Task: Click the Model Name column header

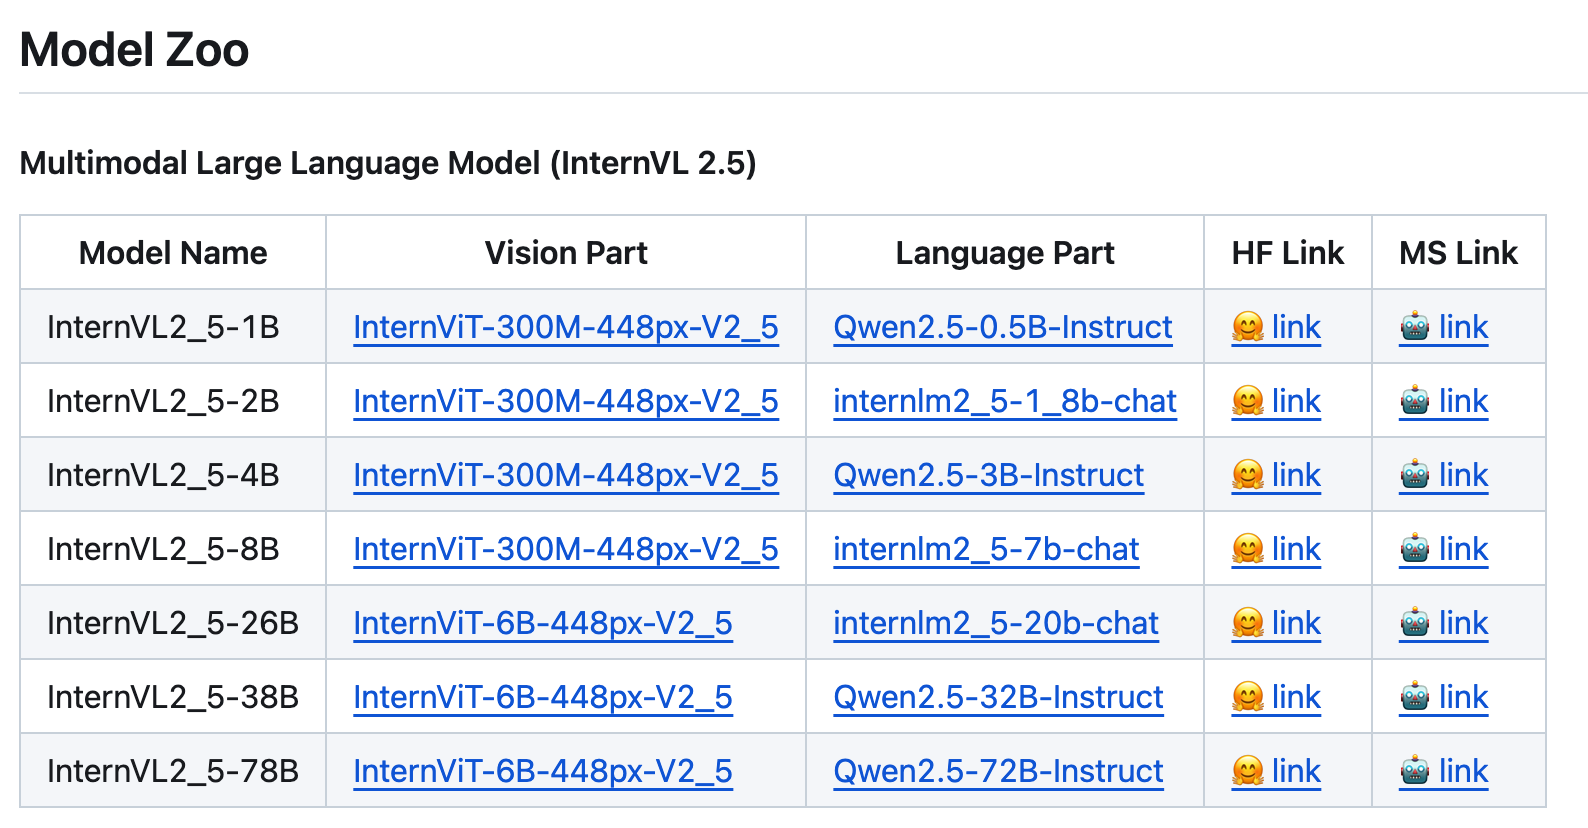Action: (173, 253)
